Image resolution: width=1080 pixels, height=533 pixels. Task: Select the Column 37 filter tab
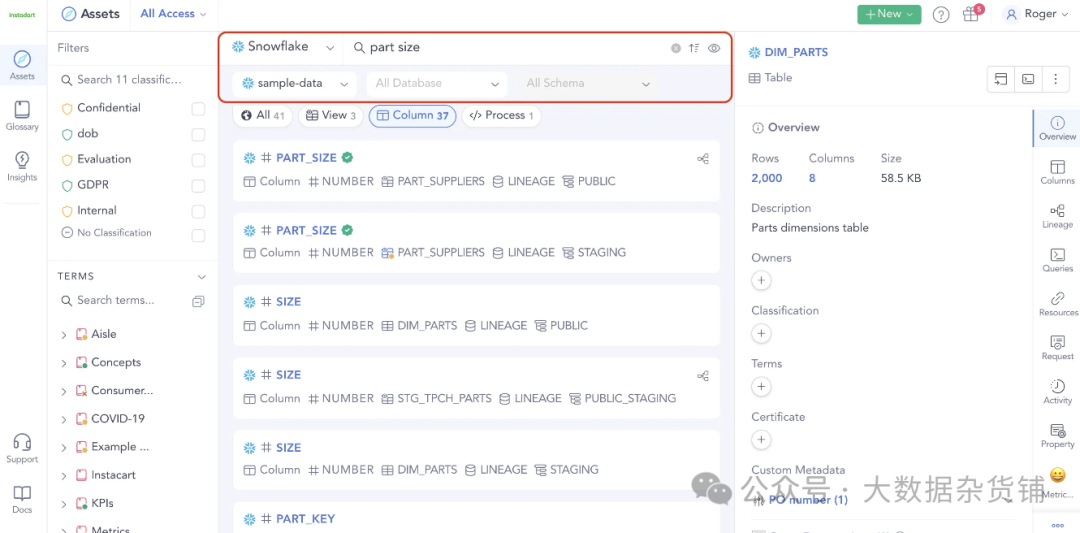(413, 116)
